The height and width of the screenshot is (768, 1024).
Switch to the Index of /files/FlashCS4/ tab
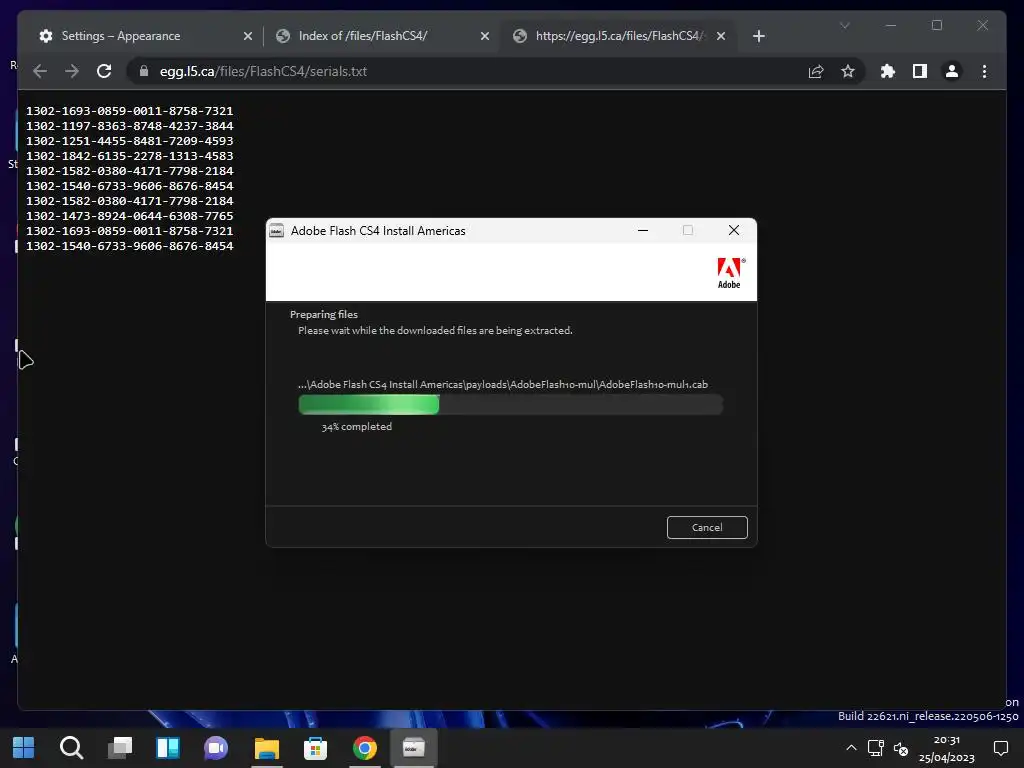tap(382, 36)
